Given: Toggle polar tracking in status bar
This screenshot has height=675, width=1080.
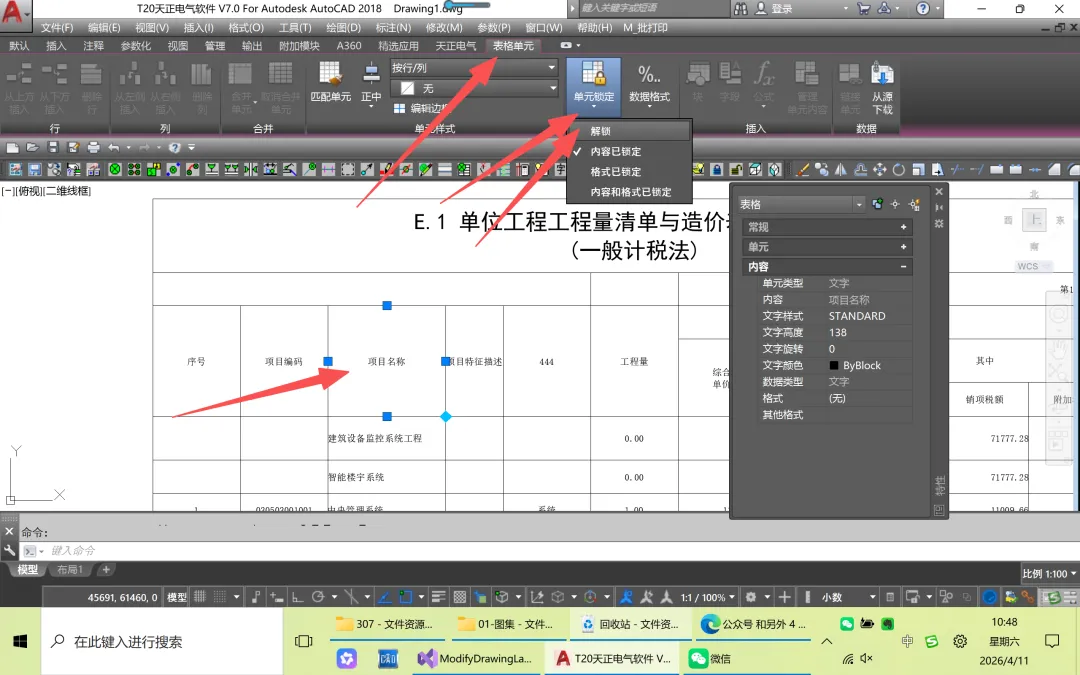Looking at the screenshot, I should (318, 597).
